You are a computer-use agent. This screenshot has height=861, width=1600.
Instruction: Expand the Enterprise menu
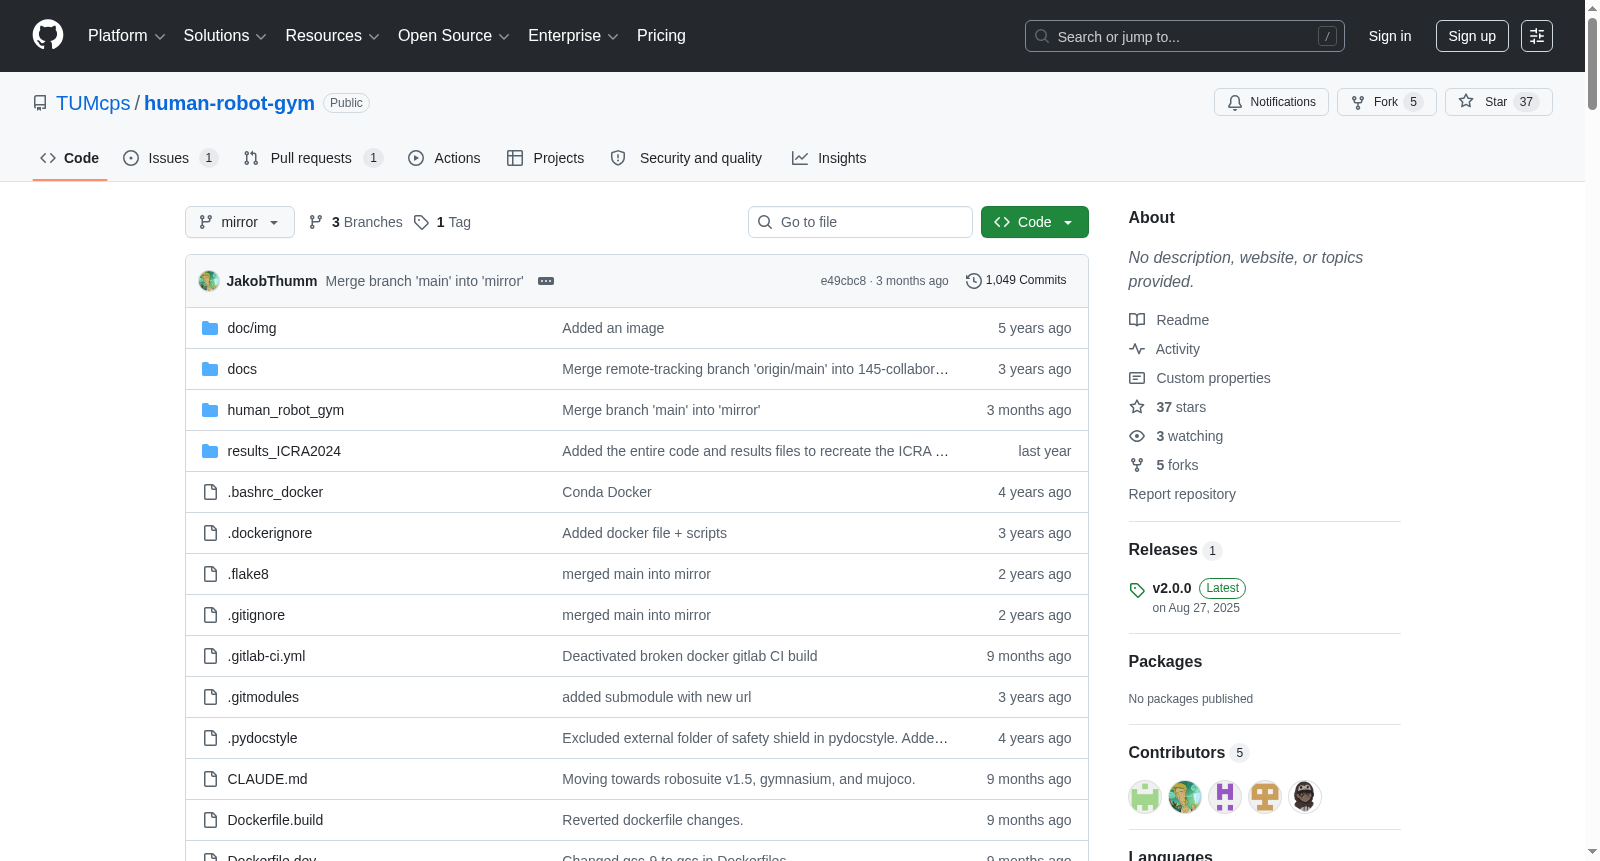573,36
